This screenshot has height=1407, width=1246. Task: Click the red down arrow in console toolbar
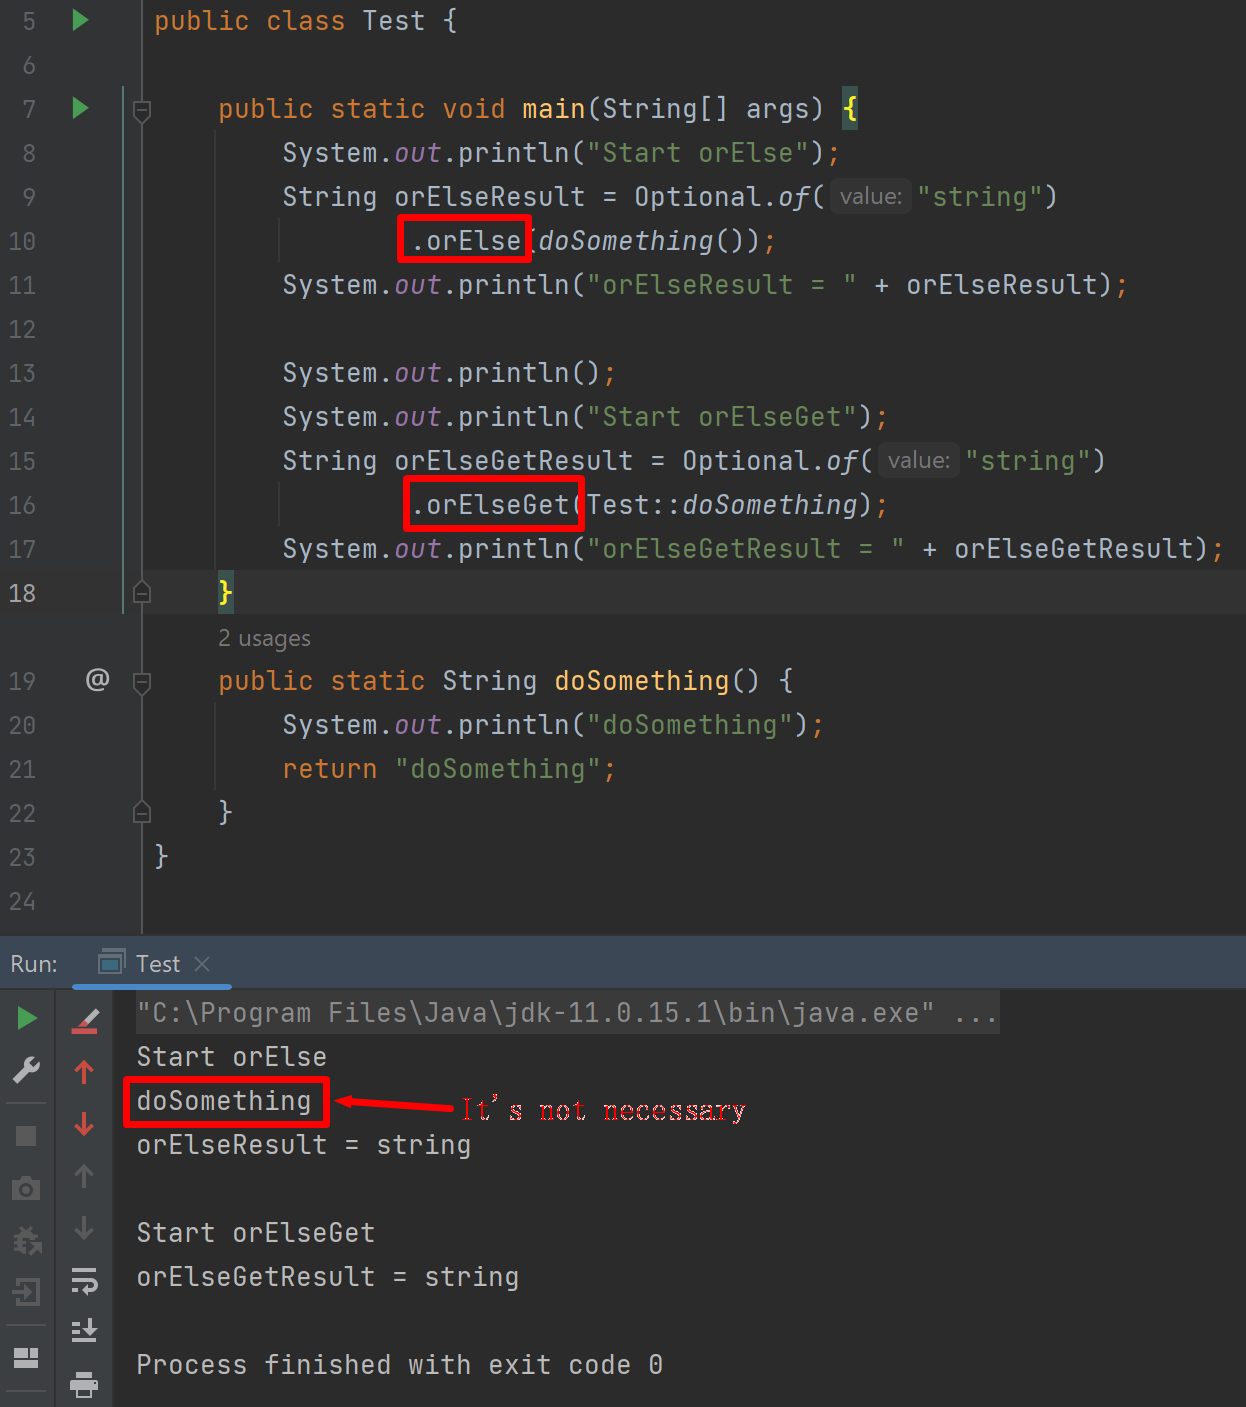[85, 1124]
